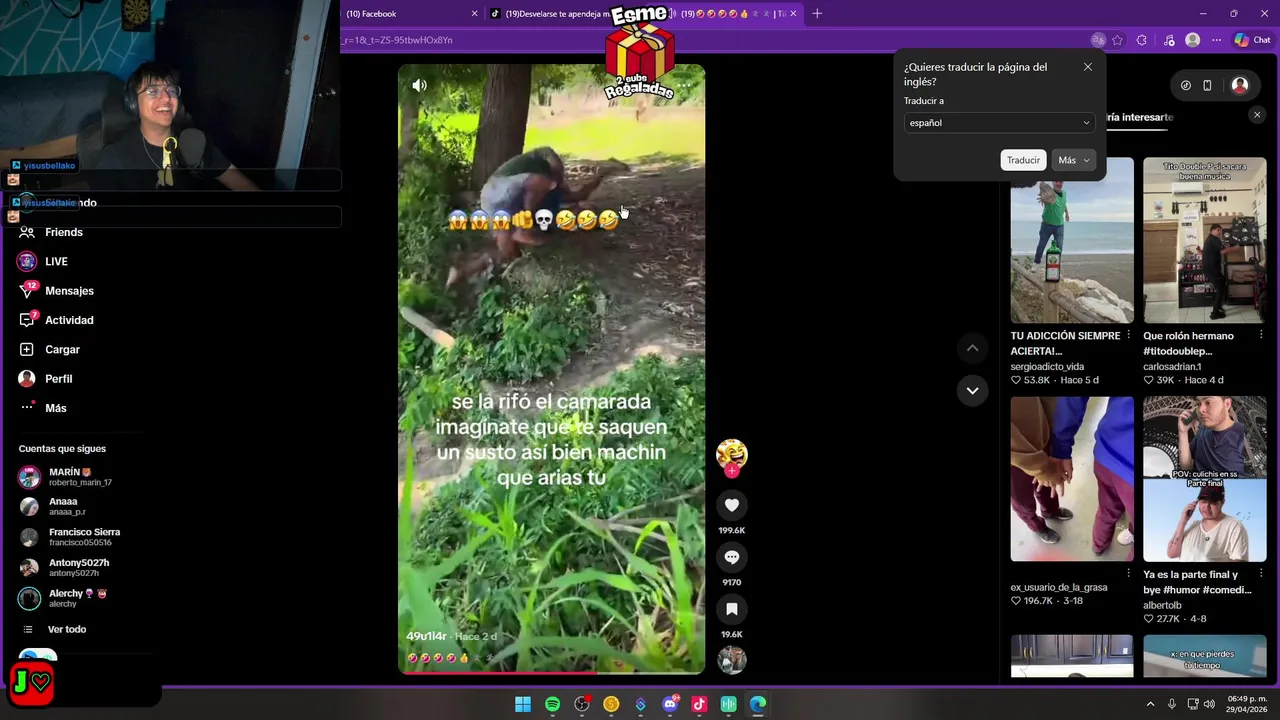The image size is (1280, 720).
Task: Go to the next video arrow
Action: click(972, 391)
